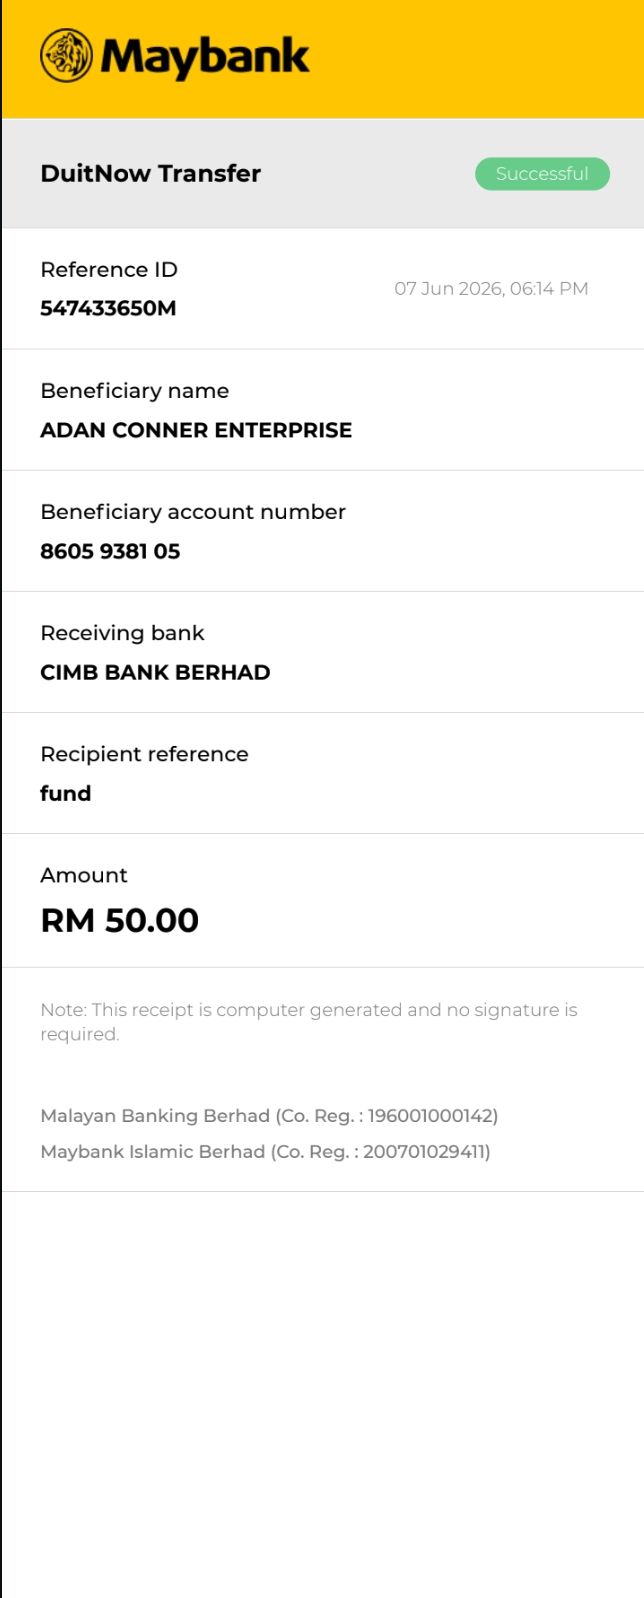Click the computer generated receipt note
Viewport: 644px width, 1598px height.
[309, 1022]
